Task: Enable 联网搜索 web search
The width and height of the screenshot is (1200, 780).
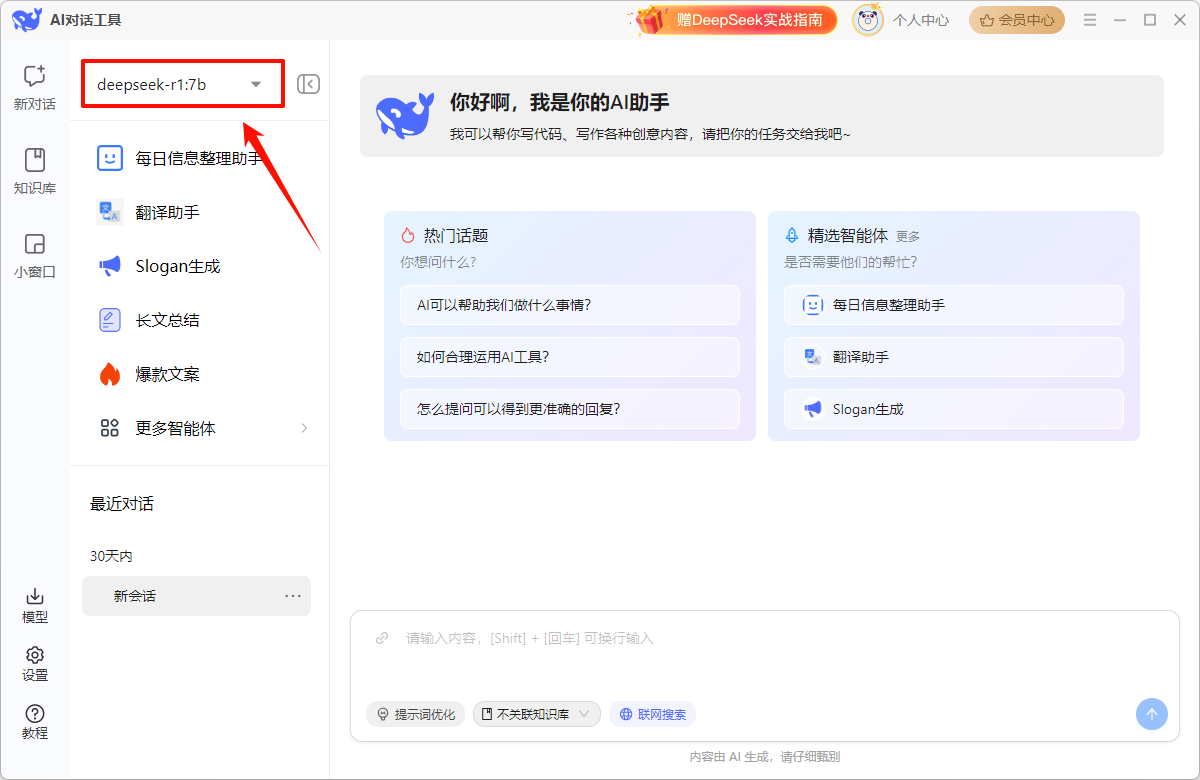Action: point(652,714)
